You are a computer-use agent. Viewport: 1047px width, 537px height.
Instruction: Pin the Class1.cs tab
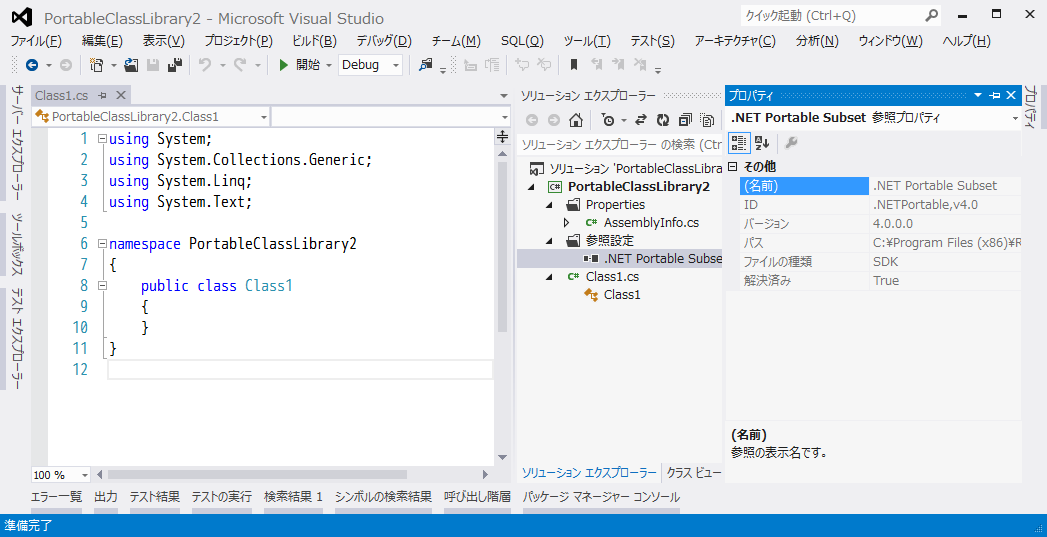click(102, 96)
